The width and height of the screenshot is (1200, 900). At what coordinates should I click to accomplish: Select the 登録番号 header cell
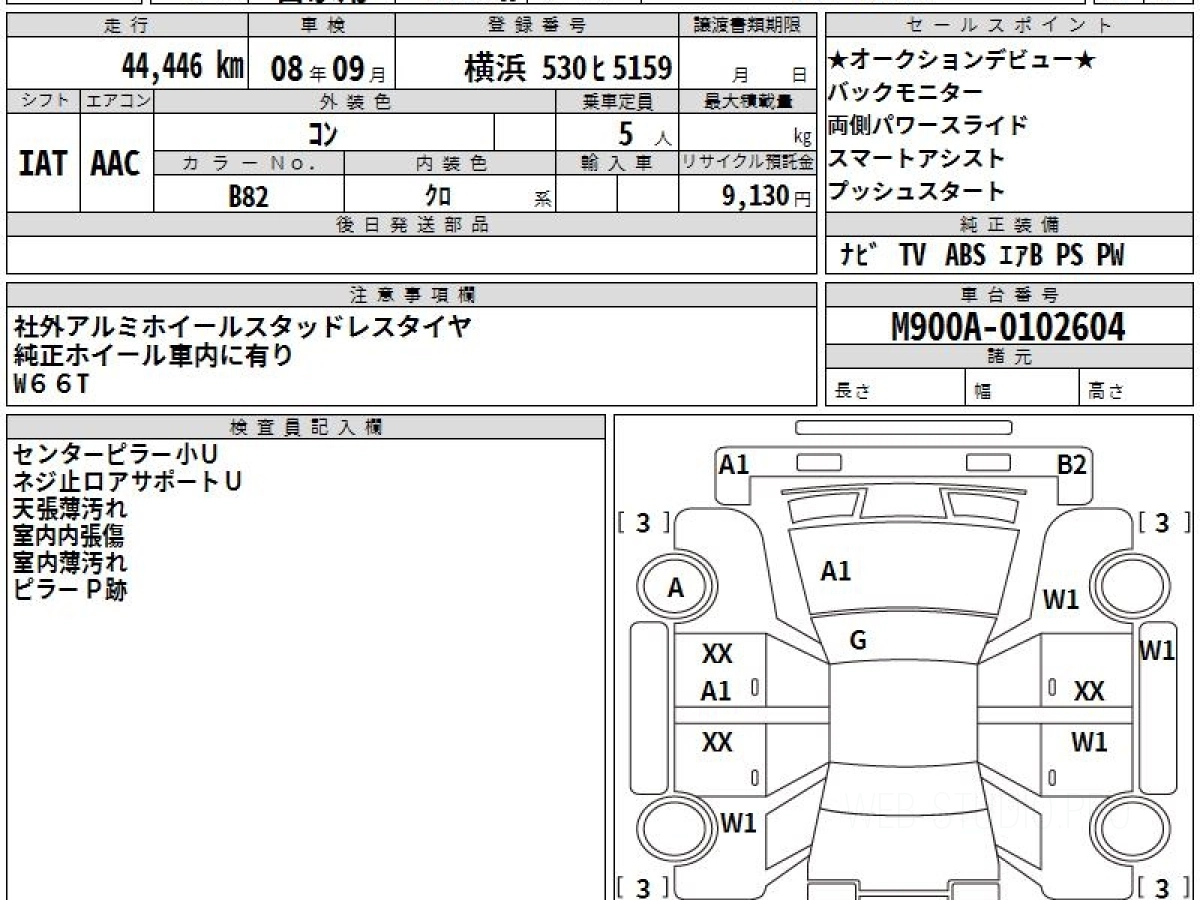coord(538,26)
